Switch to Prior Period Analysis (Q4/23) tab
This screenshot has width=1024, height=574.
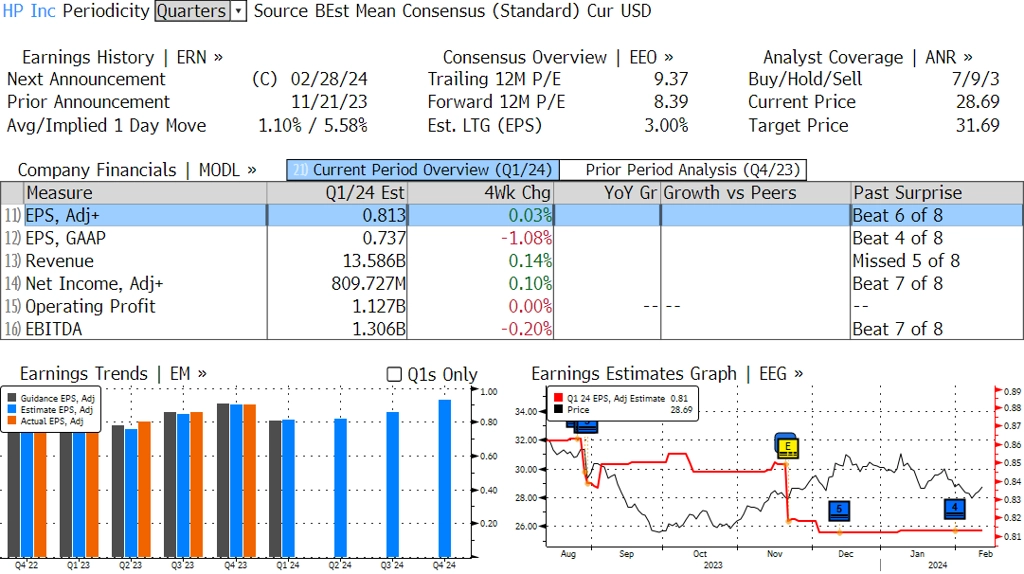683,170
